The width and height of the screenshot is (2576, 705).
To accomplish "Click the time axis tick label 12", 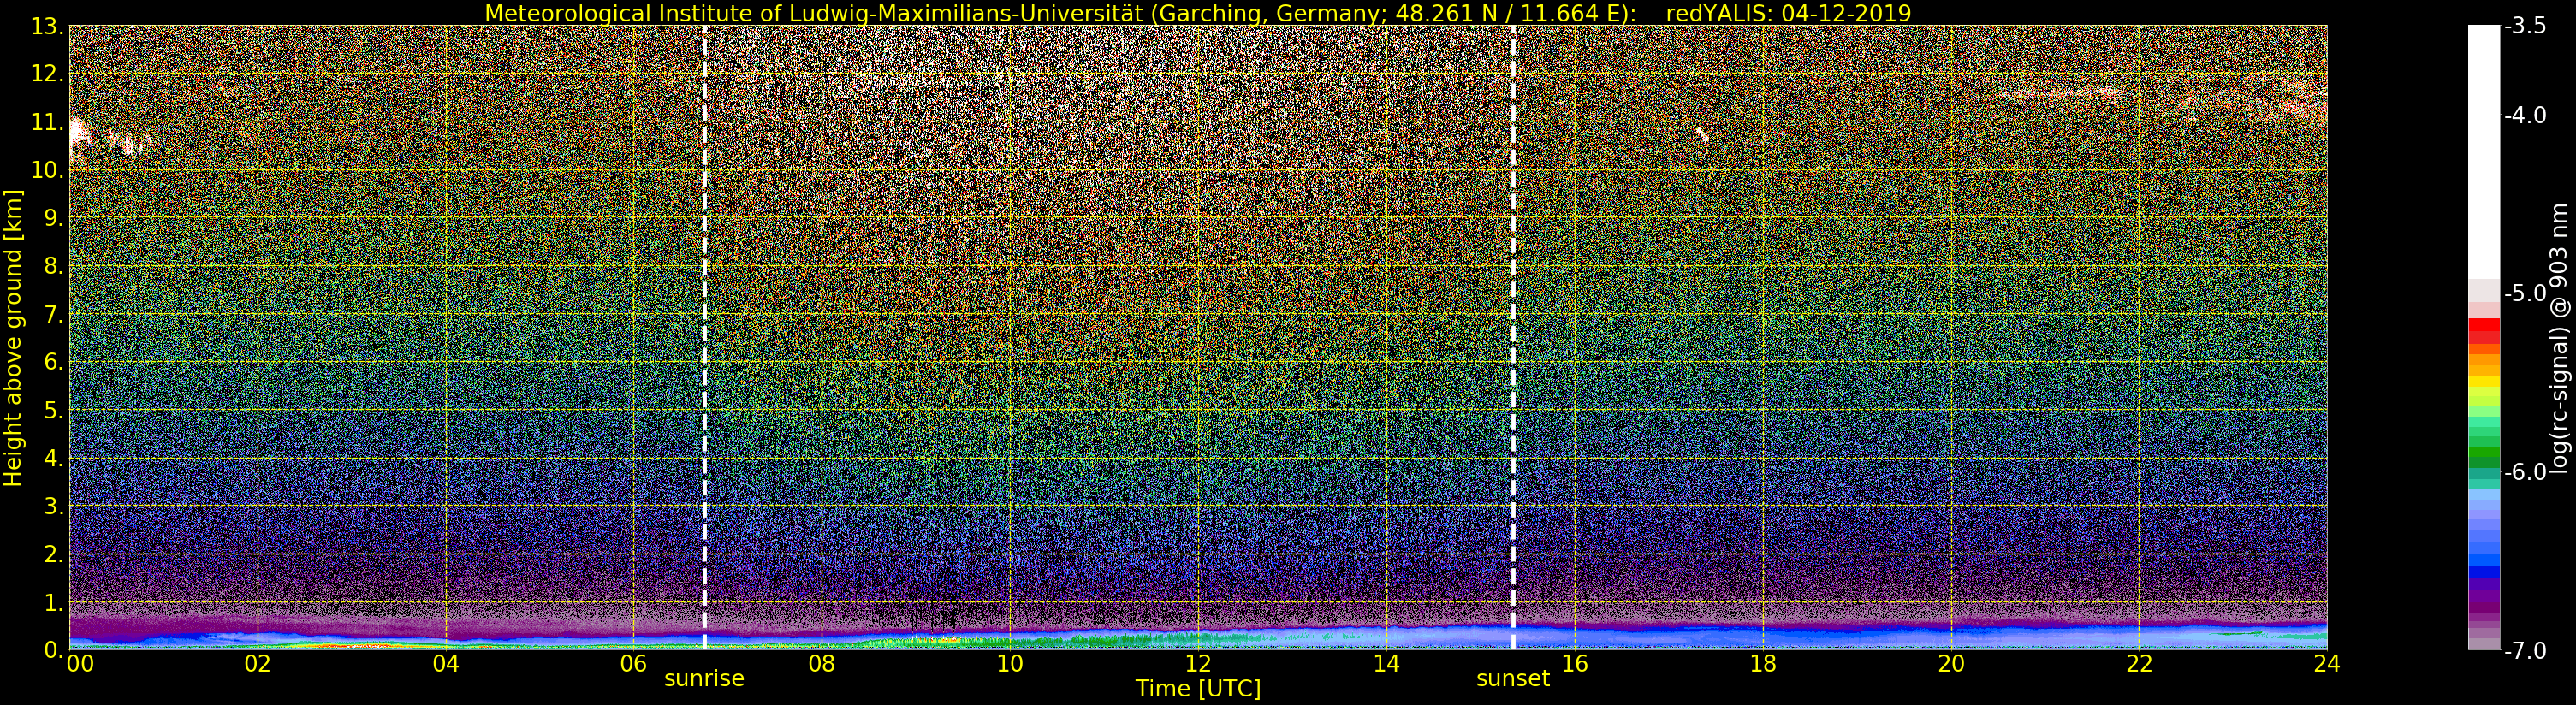I will point(1198,664).
